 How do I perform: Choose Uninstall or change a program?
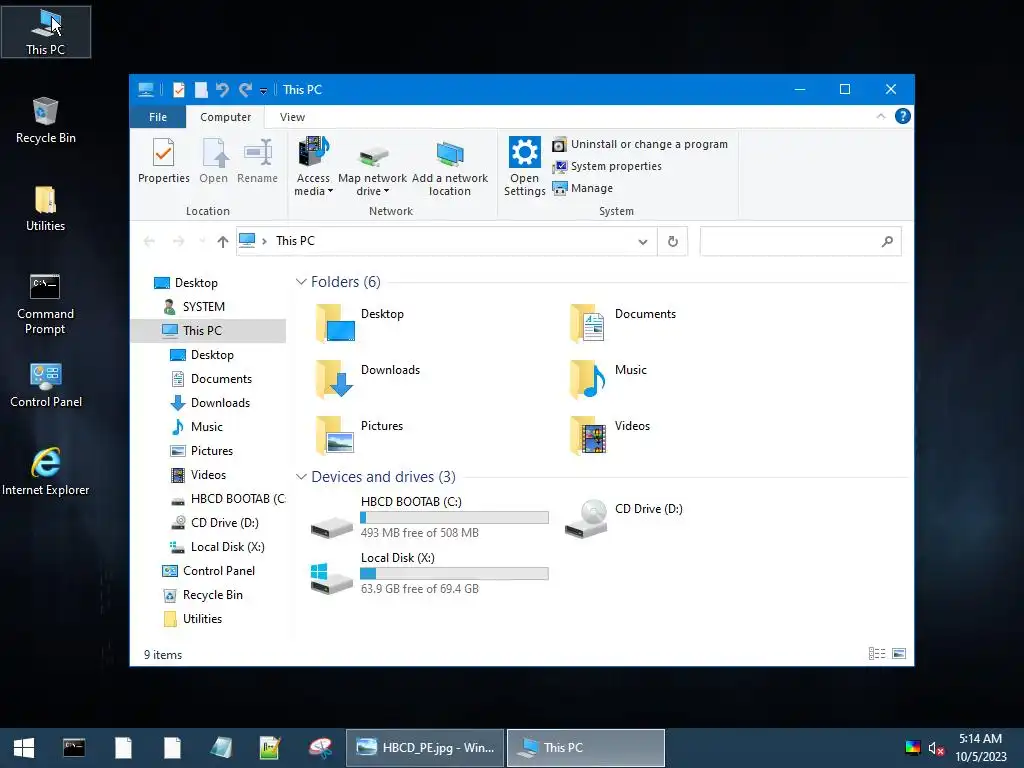640,144
